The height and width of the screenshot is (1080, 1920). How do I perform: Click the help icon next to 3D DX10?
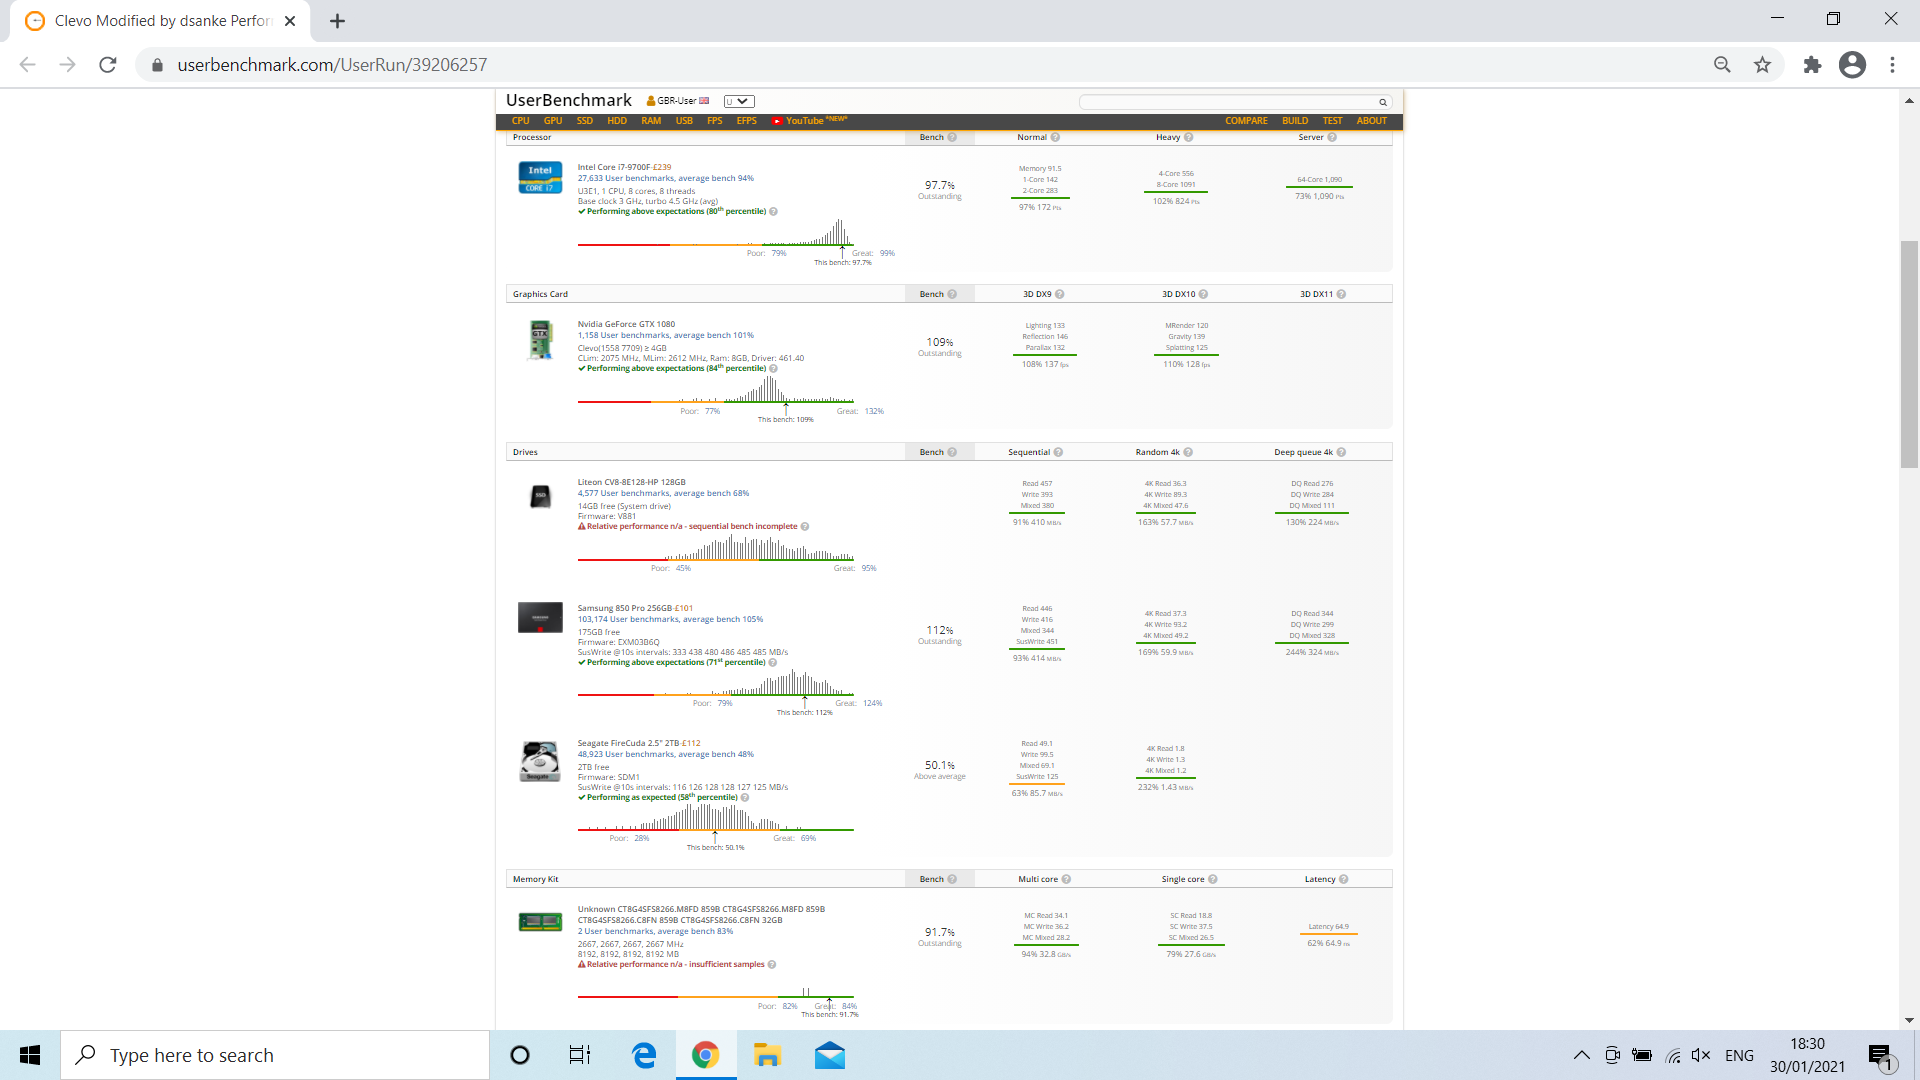point(1203,295)
